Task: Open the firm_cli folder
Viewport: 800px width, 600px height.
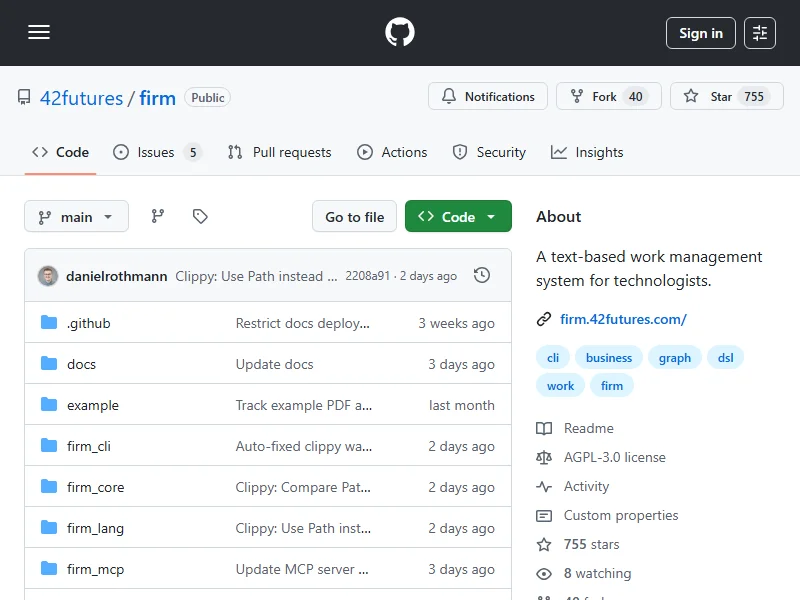Action: pos(88,446)
